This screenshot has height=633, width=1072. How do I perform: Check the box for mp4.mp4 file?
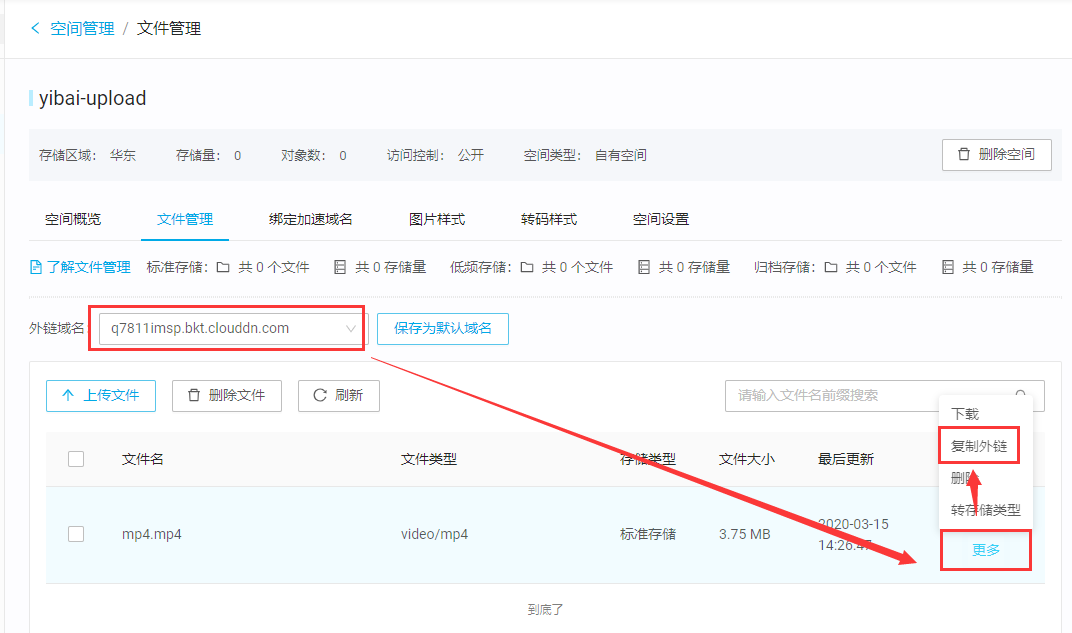tap(76, 534)
